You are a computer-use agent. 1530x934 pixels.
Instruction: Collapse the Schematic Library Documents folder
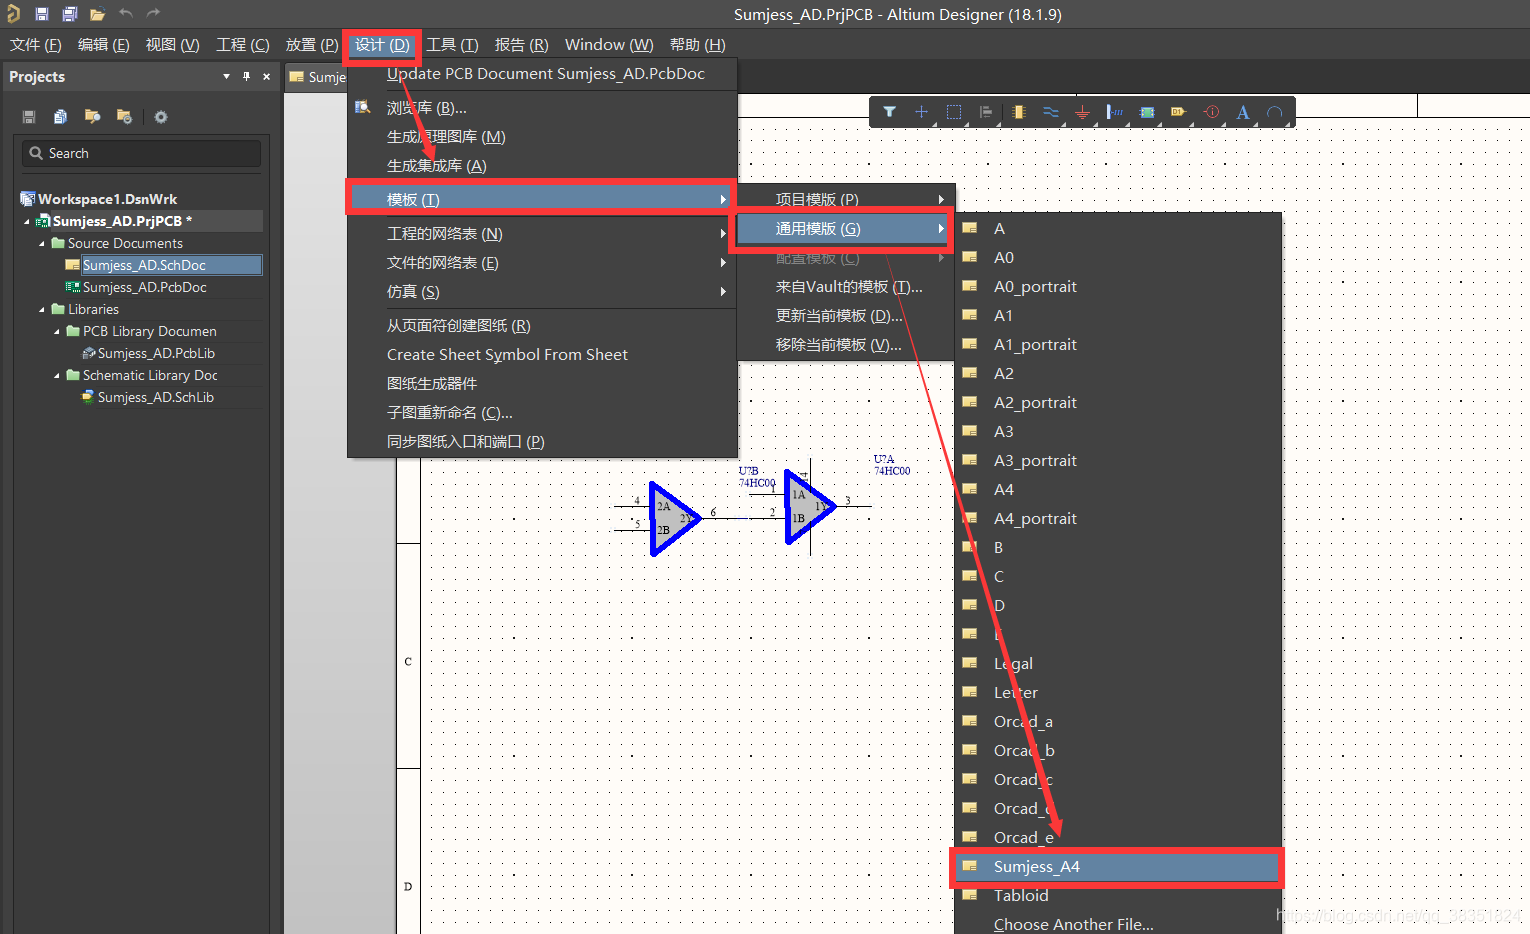tap(57, 375)
